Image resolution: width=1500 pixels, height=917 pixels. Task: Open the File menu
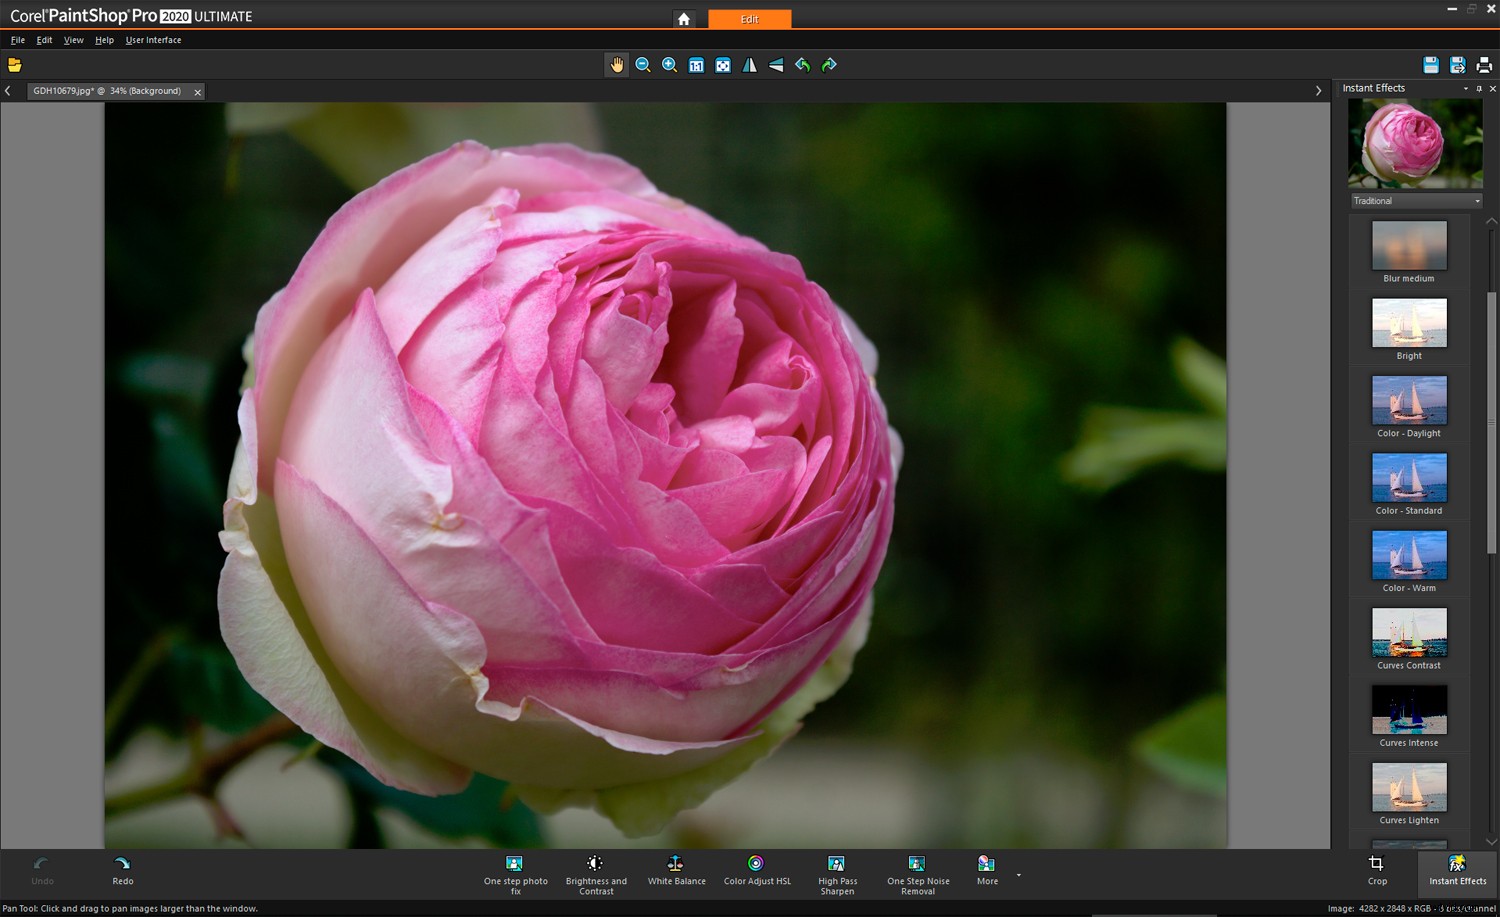point(17,40)
